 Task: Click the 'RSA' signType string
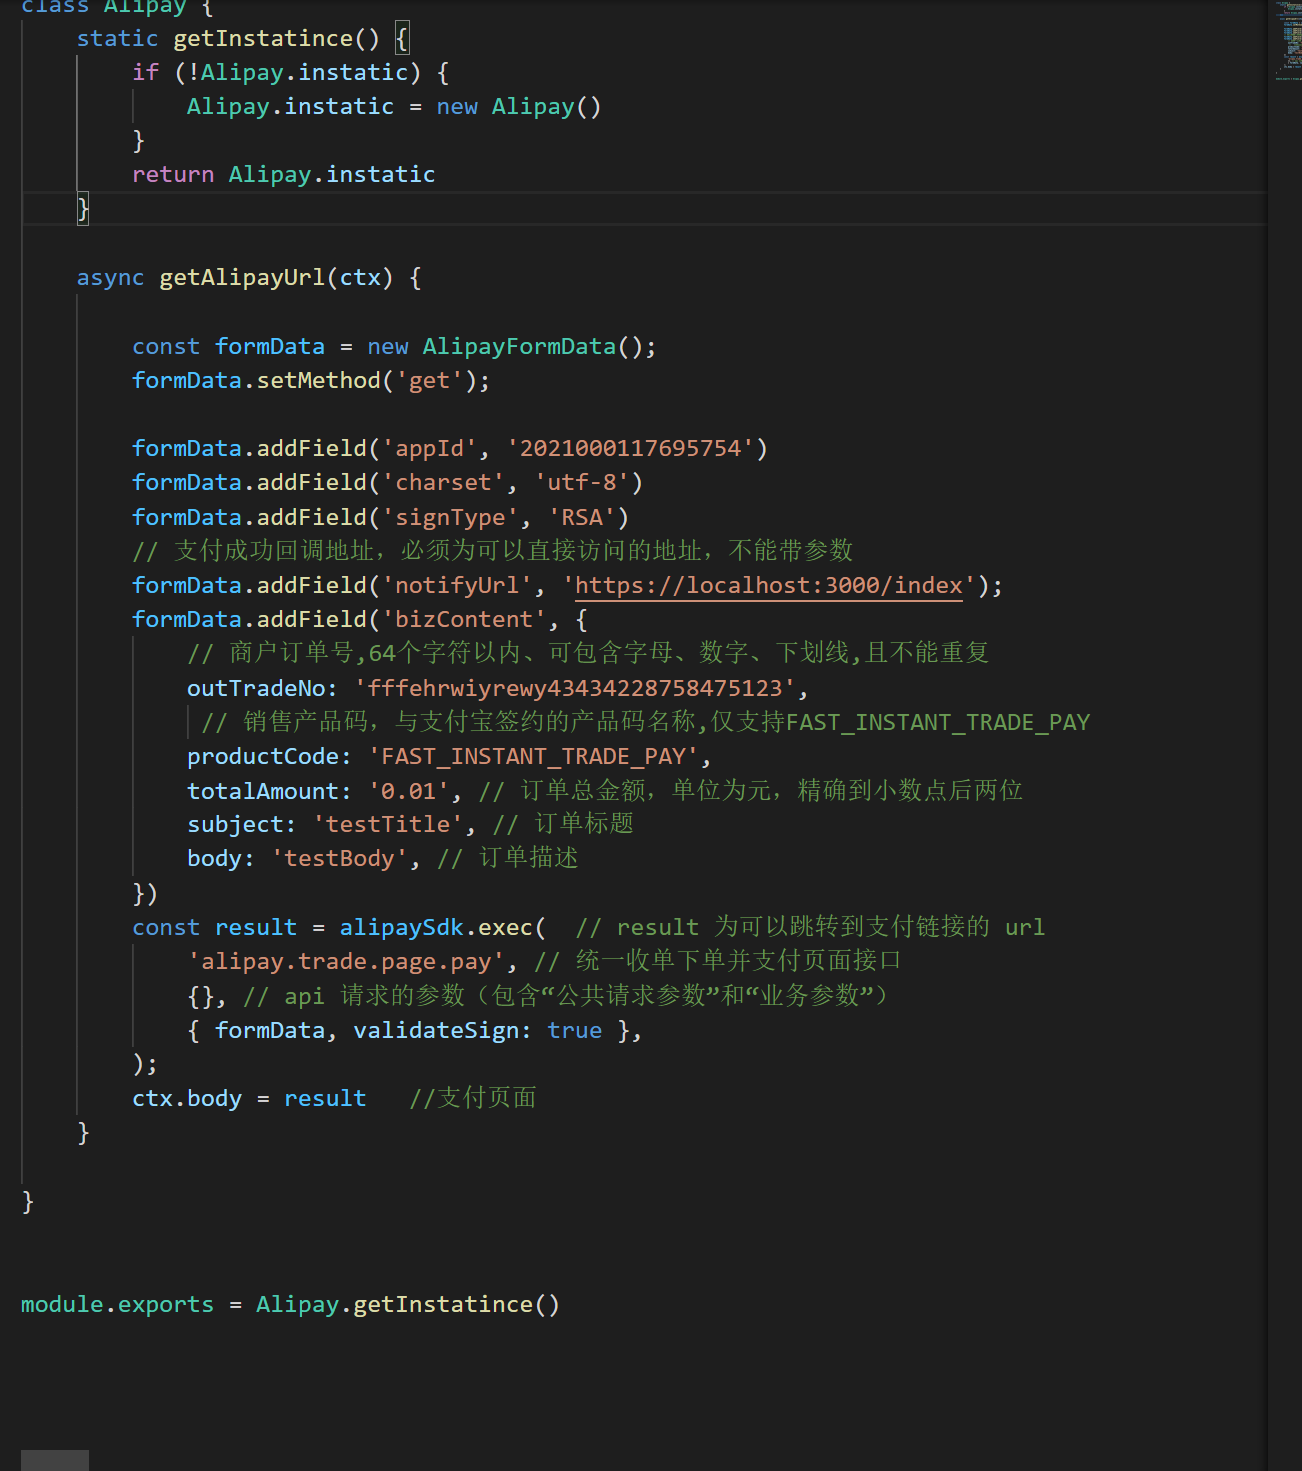click(582, 517)
